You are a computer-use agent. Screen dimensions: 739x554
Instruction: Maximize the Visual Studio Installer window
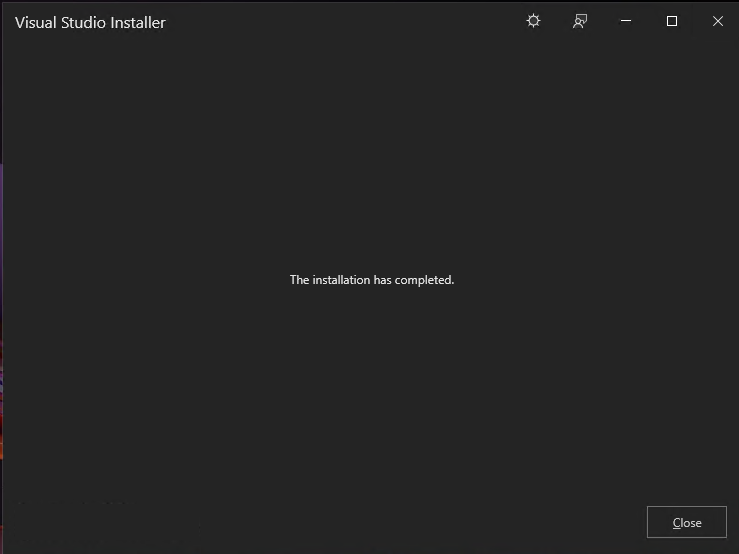click(672, 21)
